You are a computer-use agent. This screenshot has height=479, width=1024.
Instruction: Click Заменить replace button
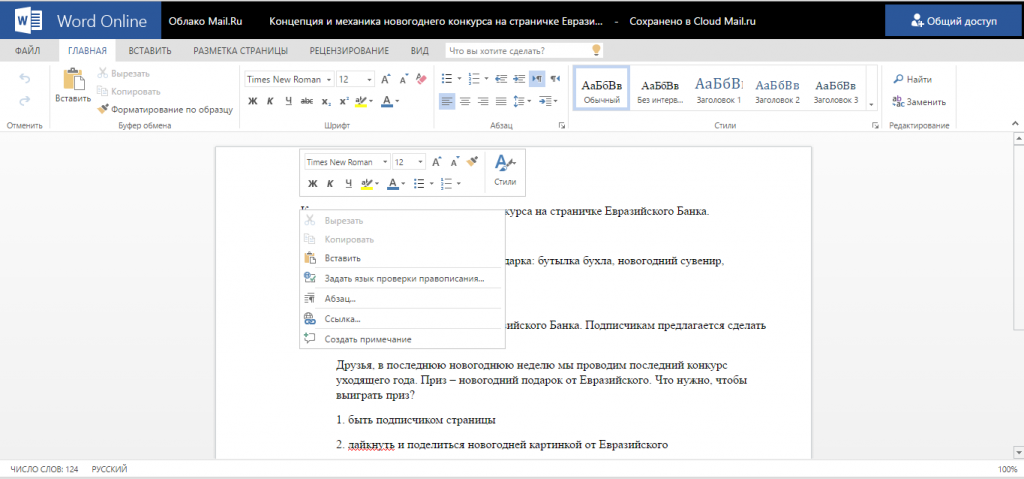coord(919,102)
